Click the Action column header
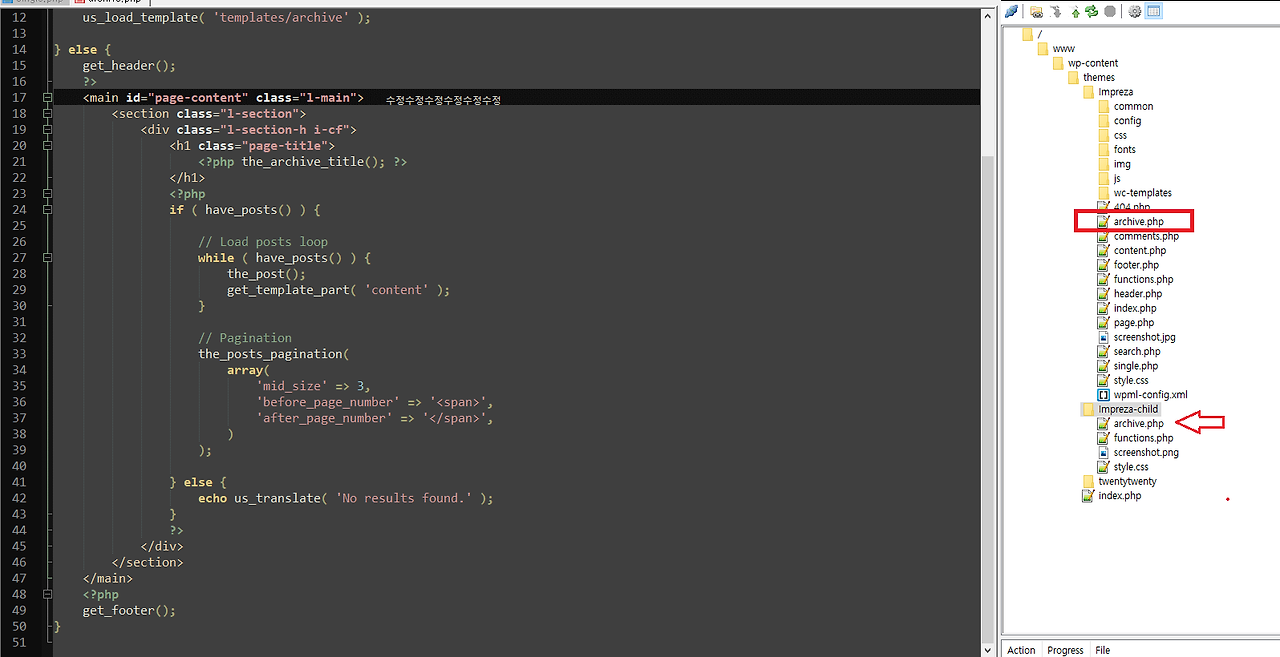 pos(1021,650)
